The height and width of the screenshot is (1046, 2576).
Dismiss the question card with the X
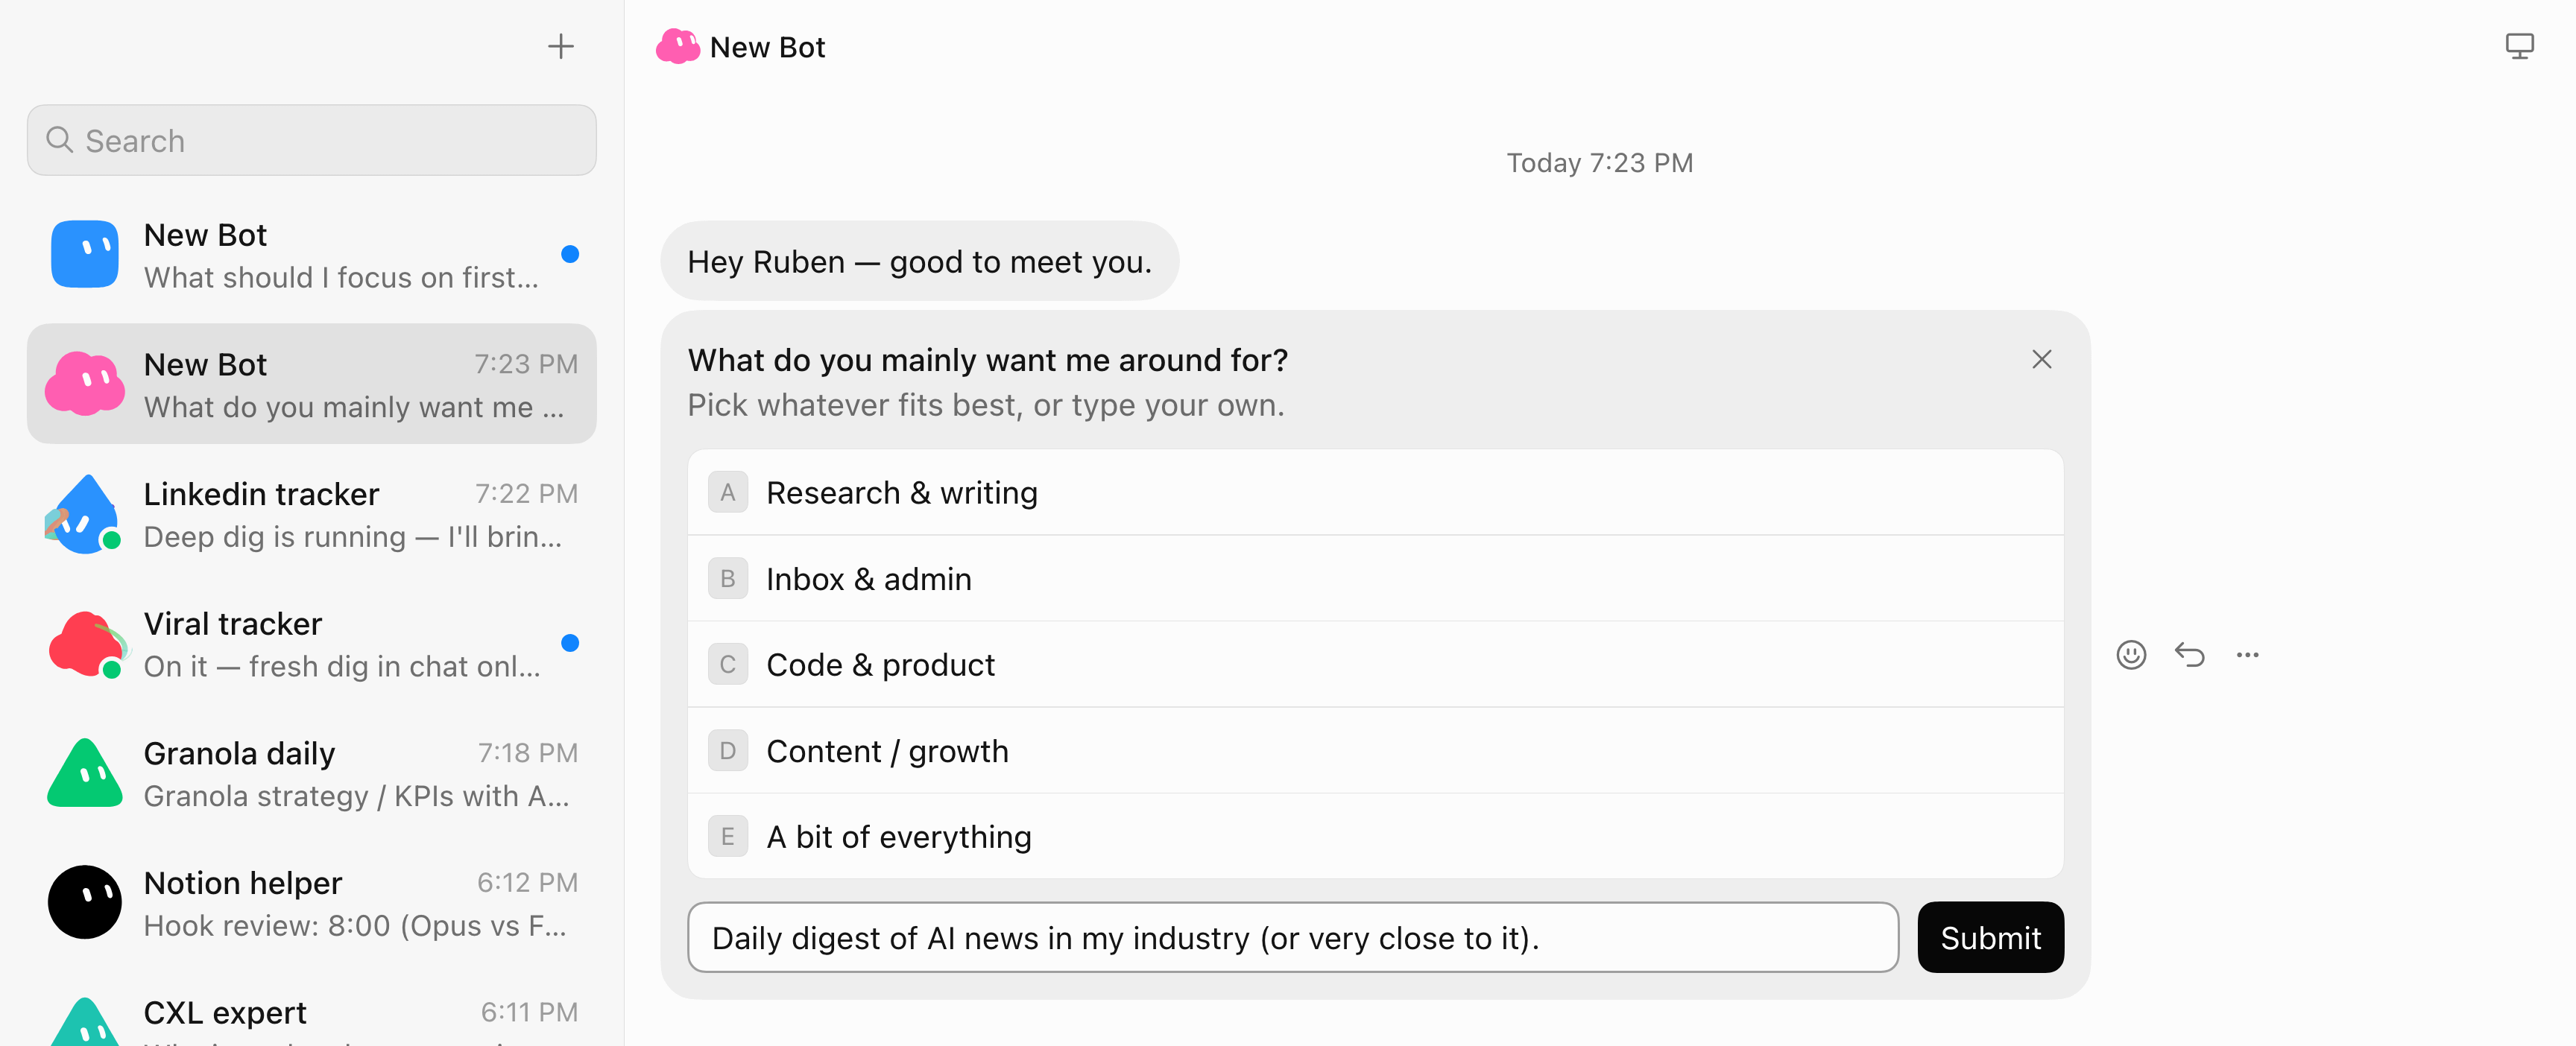pyautogui.click(x=2042, y=359)
